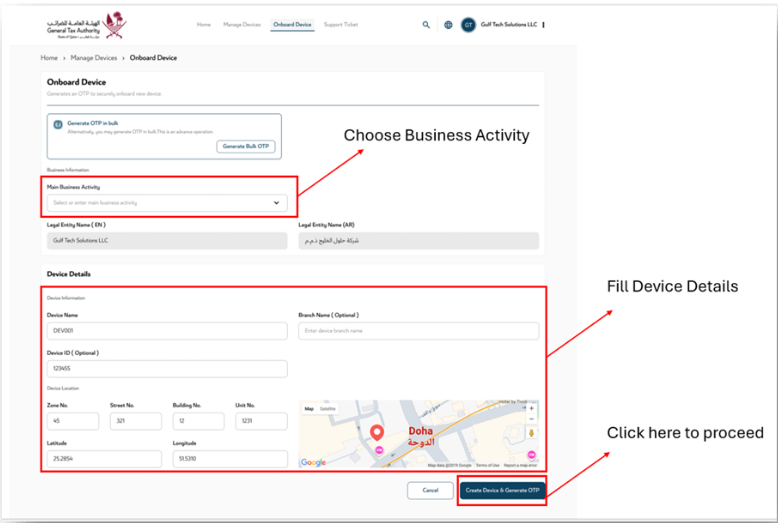Click the General Tax Authority logo
Viewport: 778px width, 524px height.
[87, 25]
